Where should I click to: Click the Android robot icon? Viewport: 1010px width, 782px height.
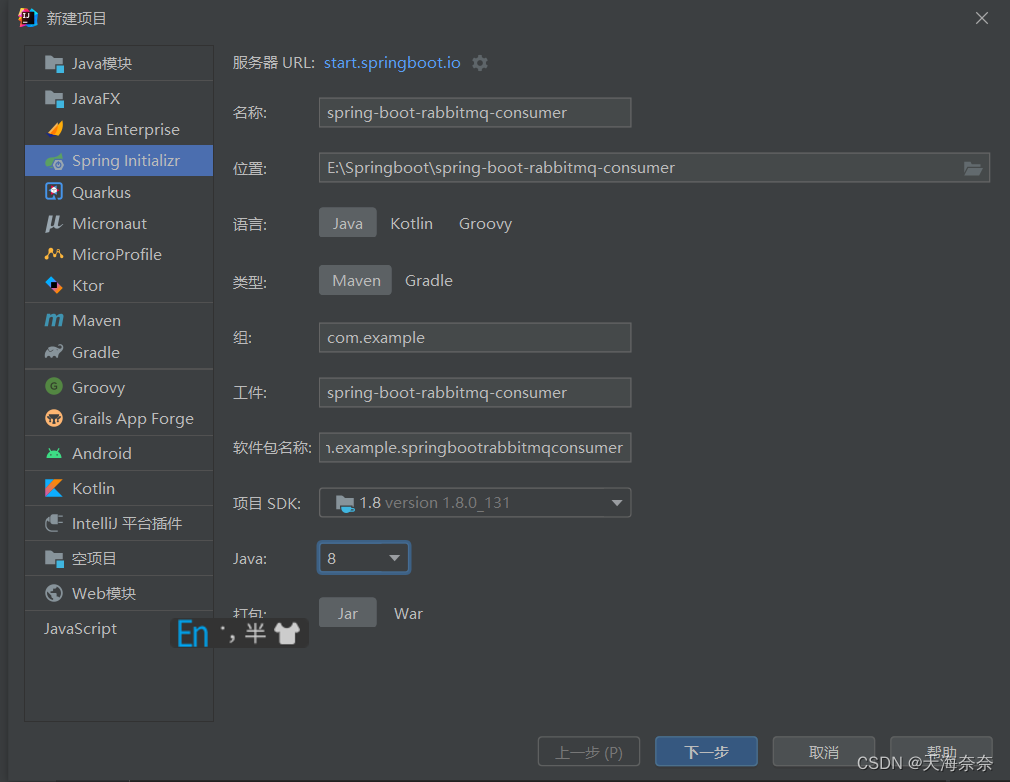54,453
